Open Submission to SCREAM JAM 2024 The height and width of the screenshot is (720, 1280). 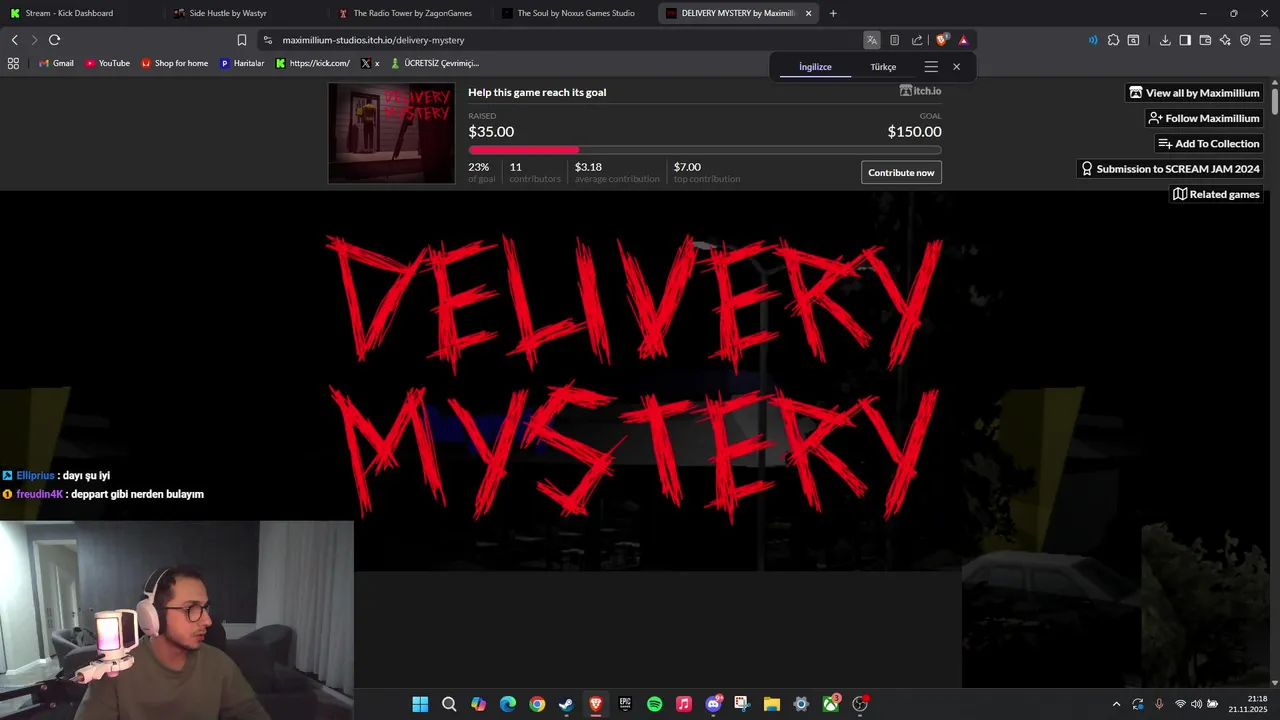(x=1169, y=169)
